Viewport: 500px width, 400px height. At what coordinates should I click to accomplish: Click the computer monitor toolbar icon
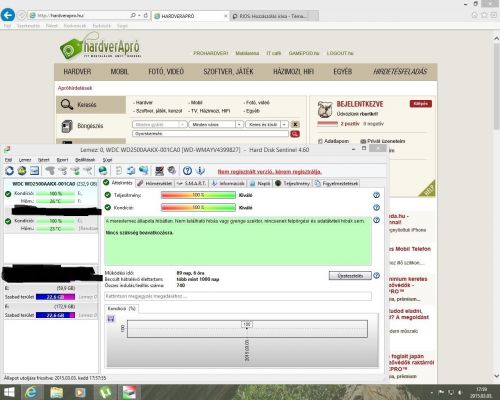(x=159, y=171)
